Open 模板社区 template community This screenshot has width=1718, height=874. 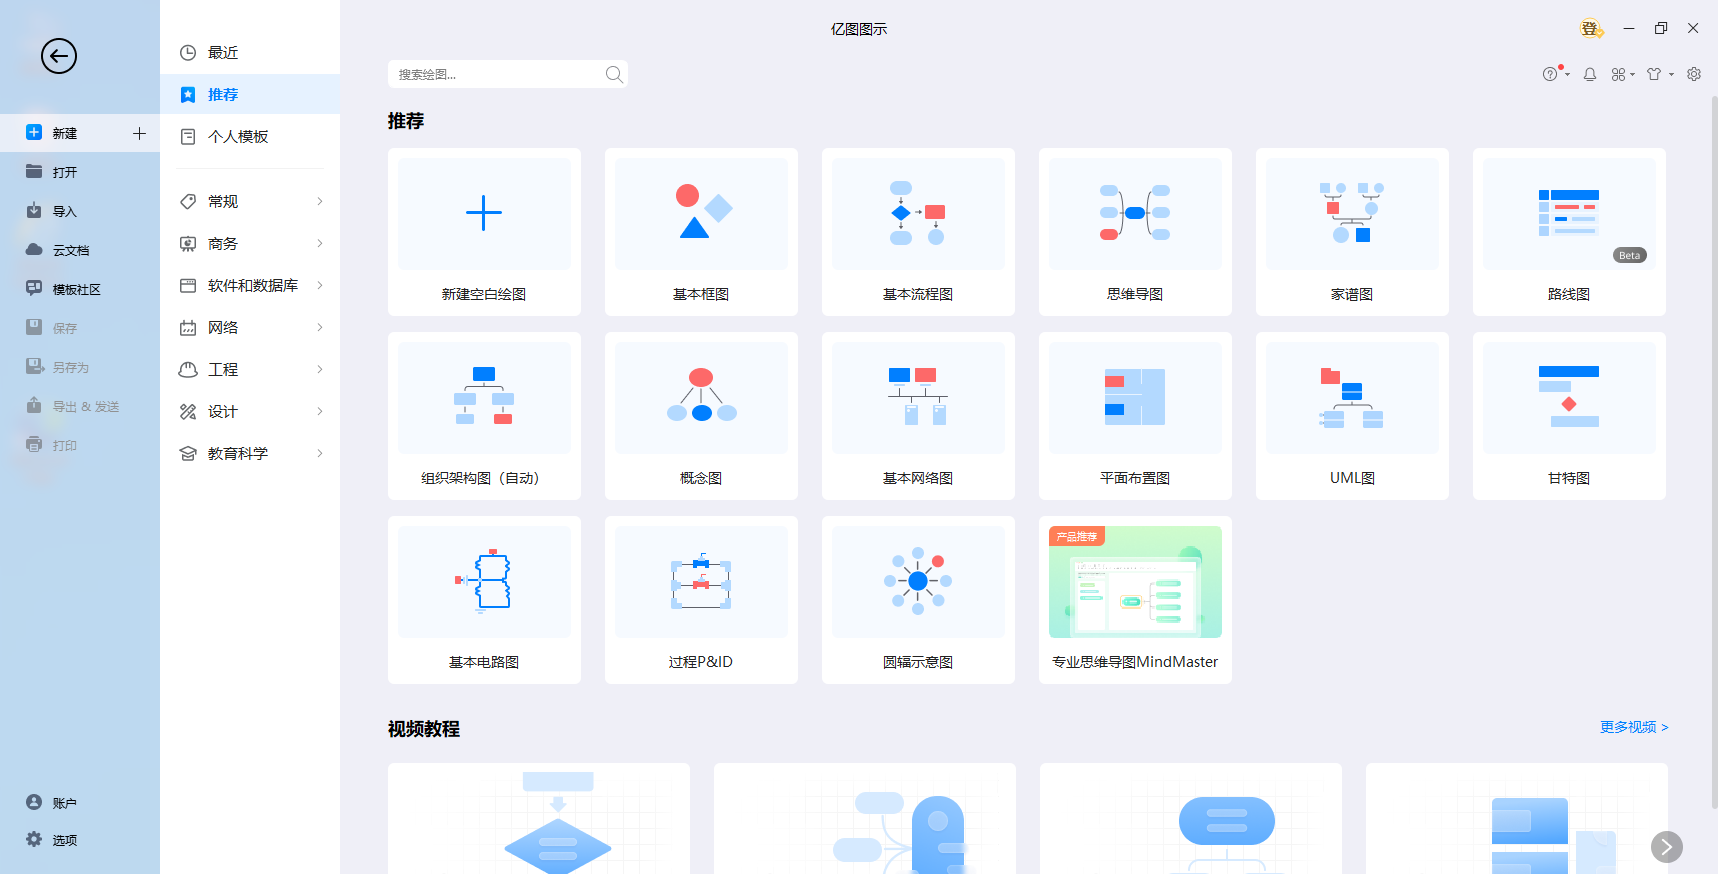click(x=80, y=289)
